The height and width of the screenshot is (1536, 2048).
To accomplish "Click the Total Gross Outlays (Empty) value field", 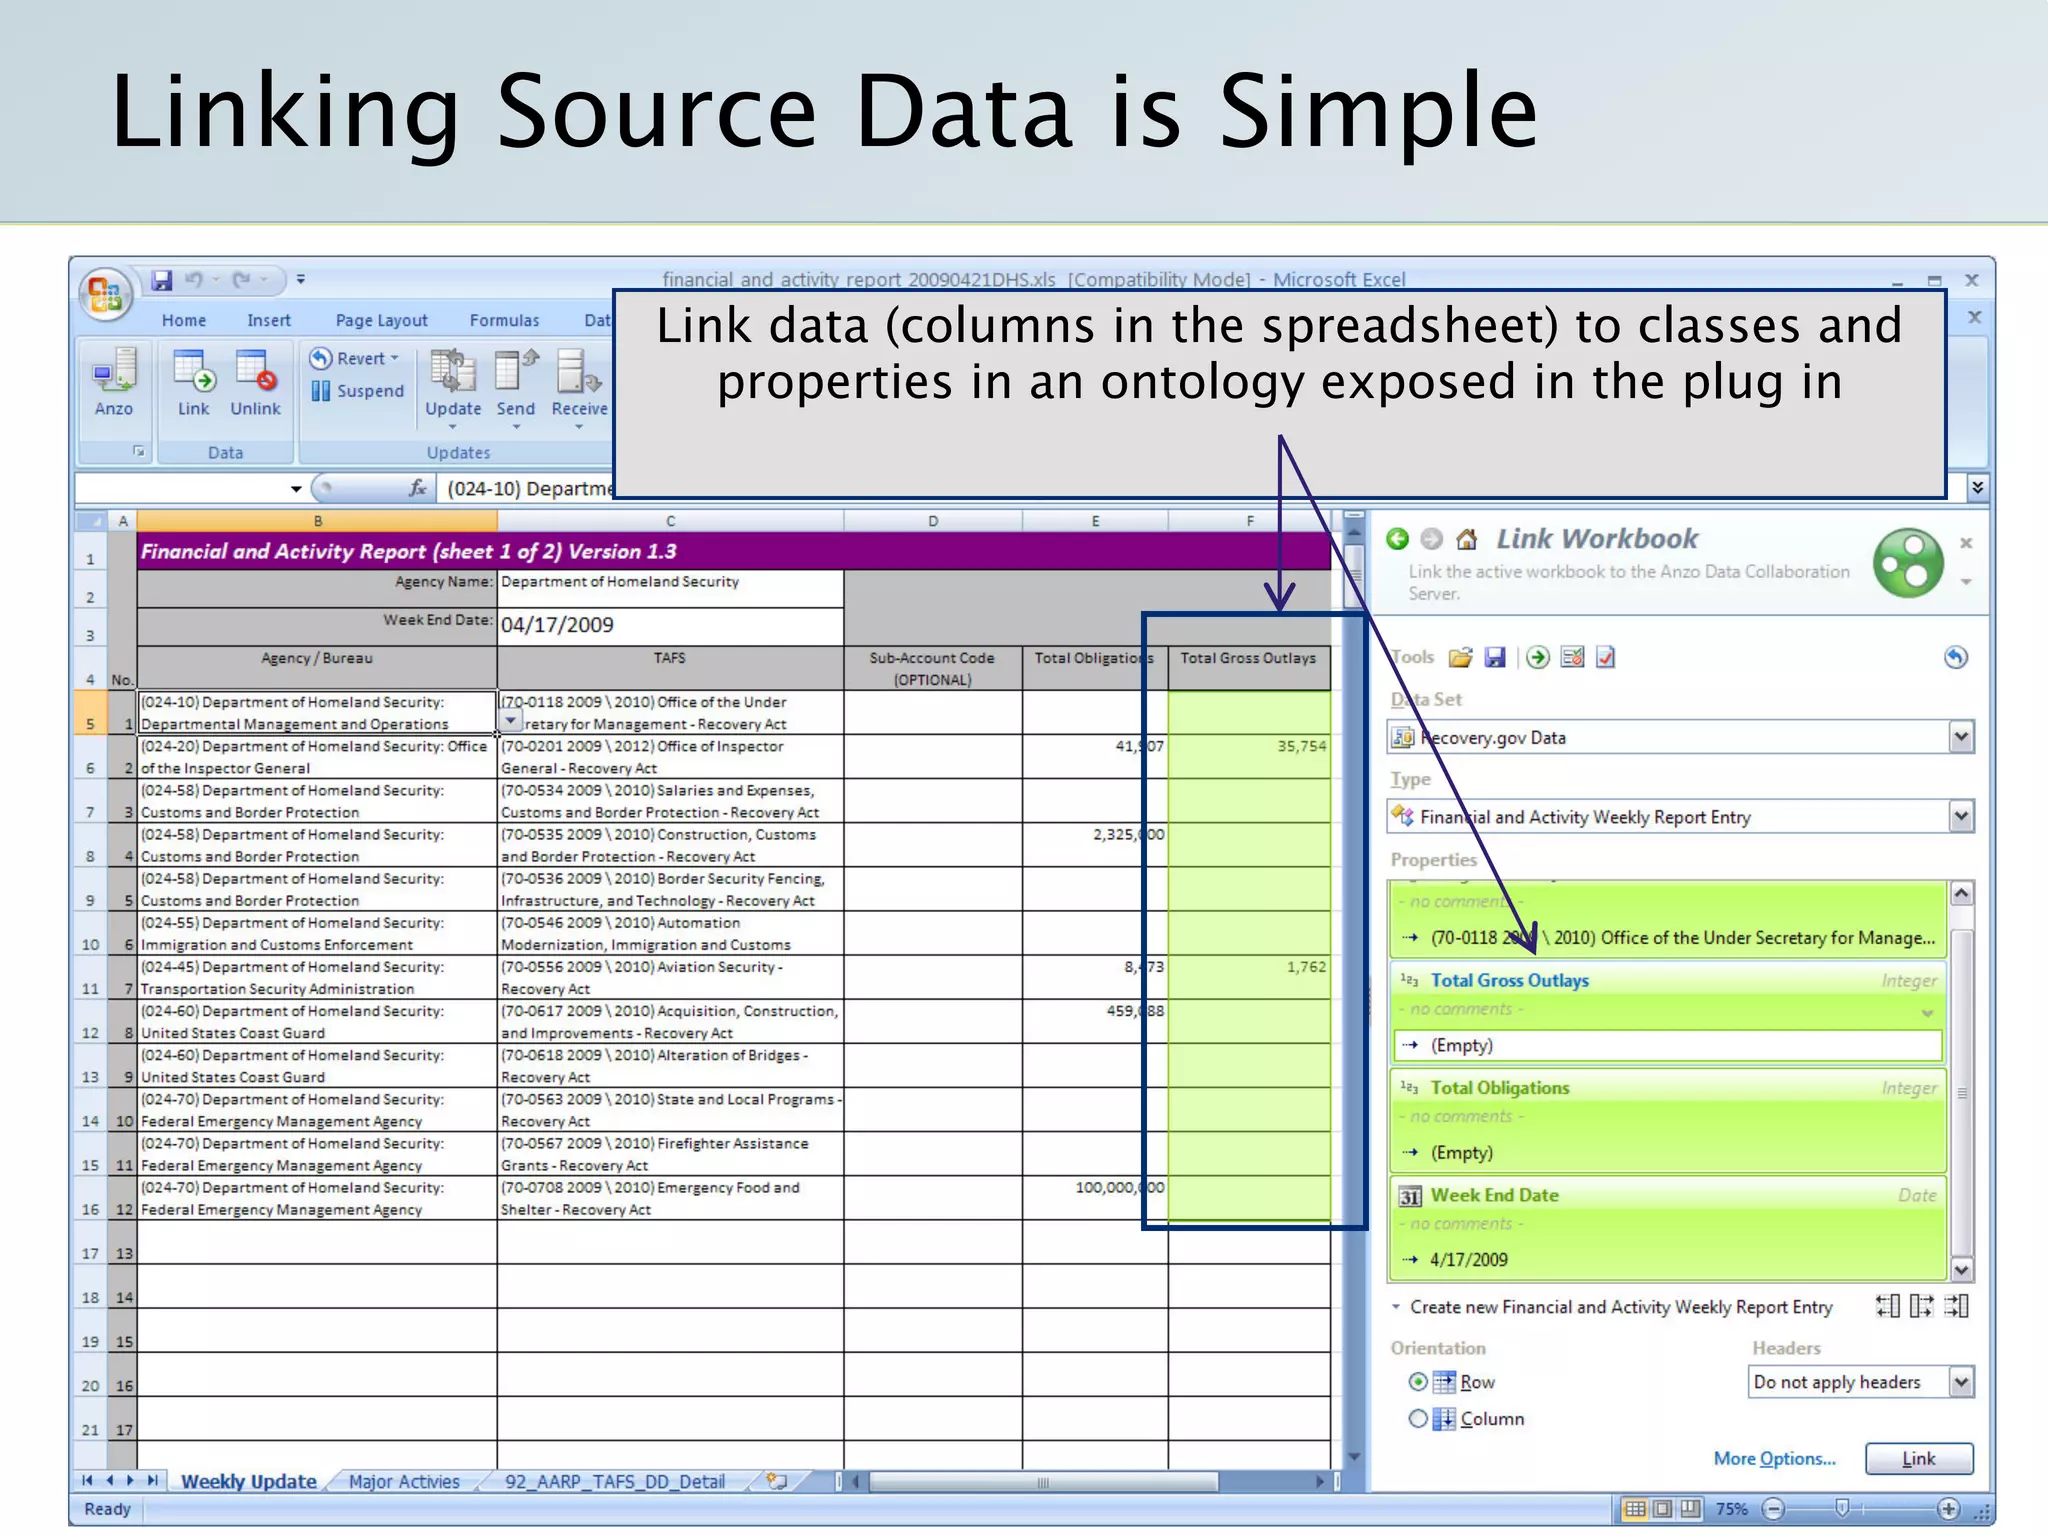I will click(1668, 1045).
